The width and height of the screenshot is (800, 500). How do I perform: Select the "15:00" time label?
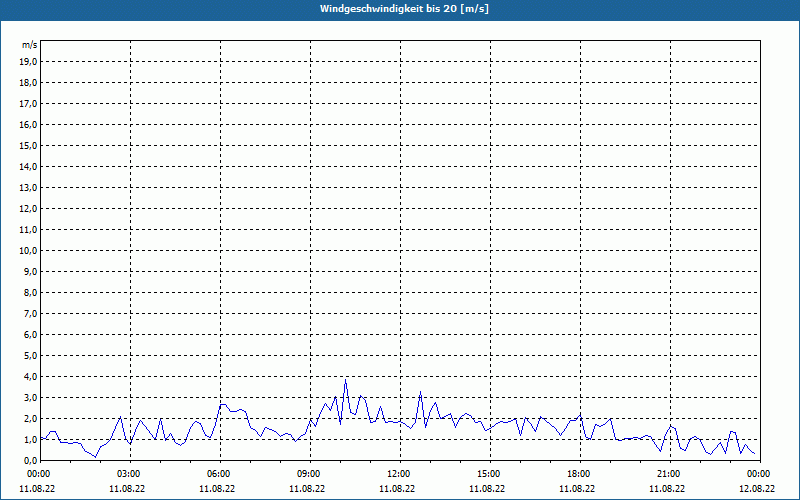(x=490, y=474)
